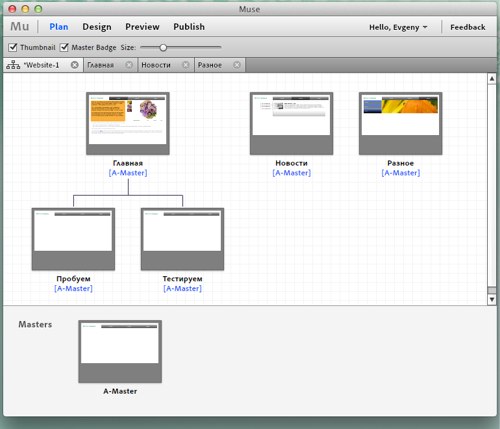Click the Size: label
This screenshot has height=429, width=500.
click(x=128, y=47)
